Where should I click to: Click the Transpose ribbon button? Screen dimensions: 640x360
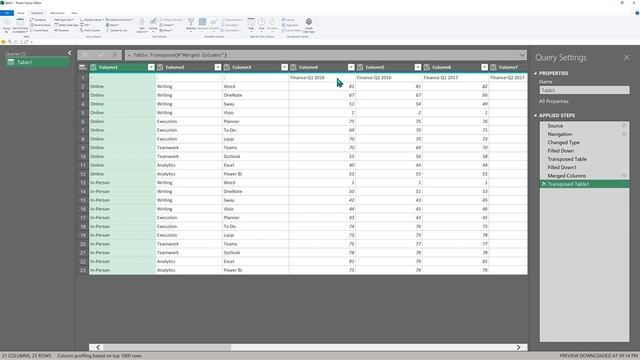click(x=38, y=20)
